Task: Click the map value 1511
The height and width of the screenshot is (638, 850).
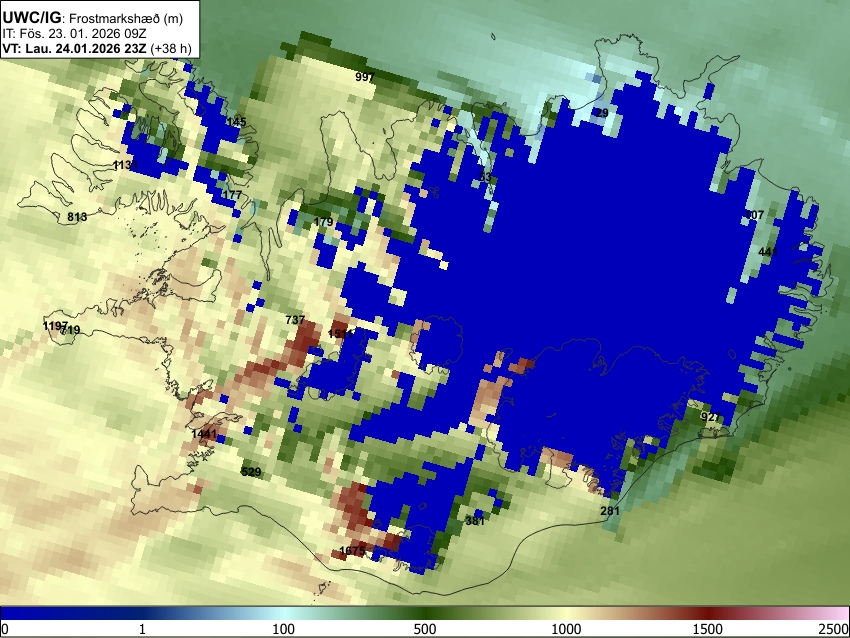Action: 341,334
